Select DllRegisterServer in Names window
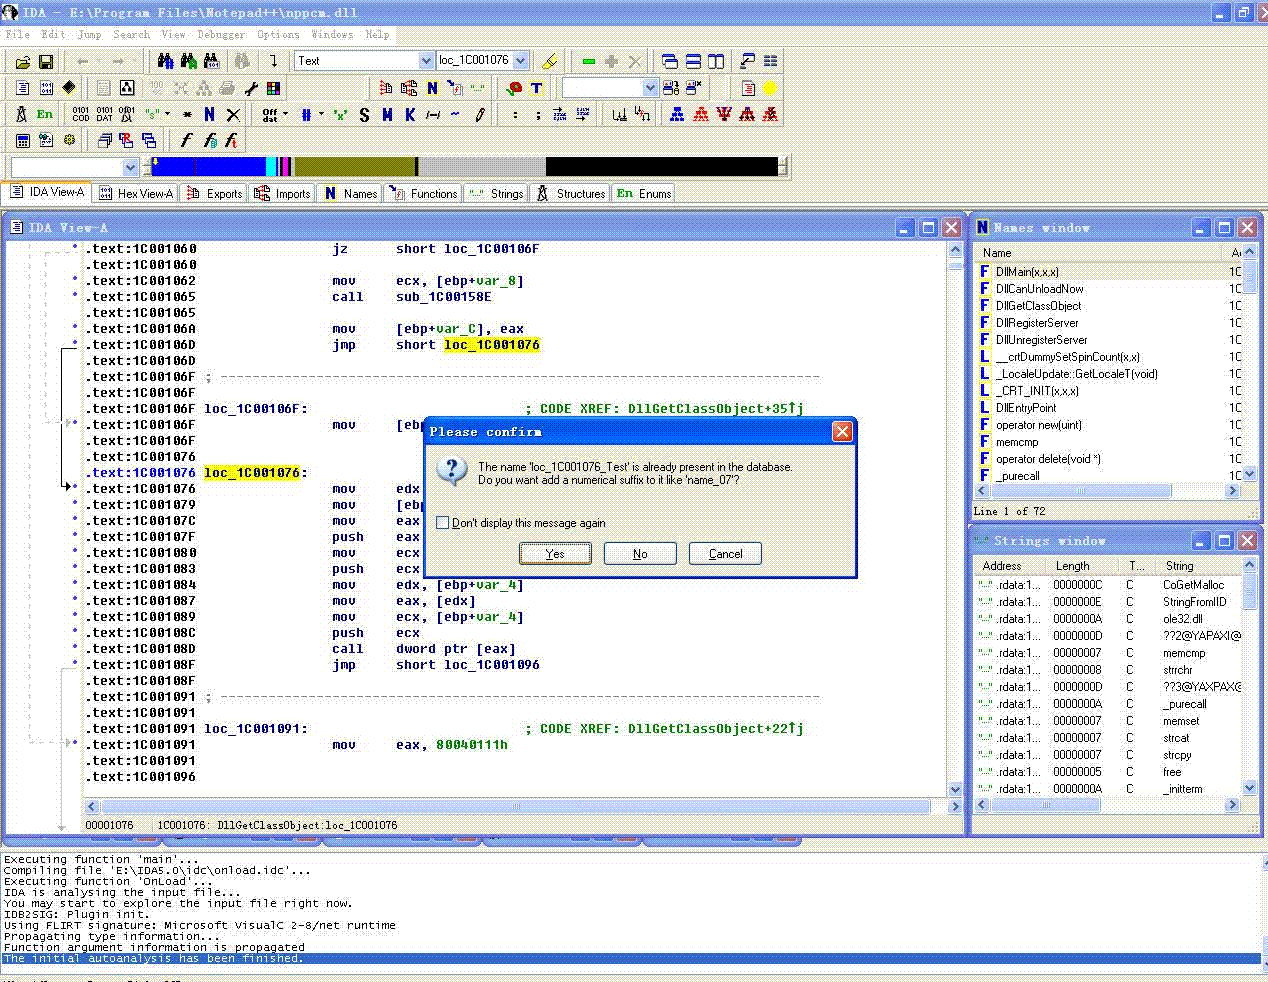This screenshot has height=982, width=1268. pos(1037,323)
